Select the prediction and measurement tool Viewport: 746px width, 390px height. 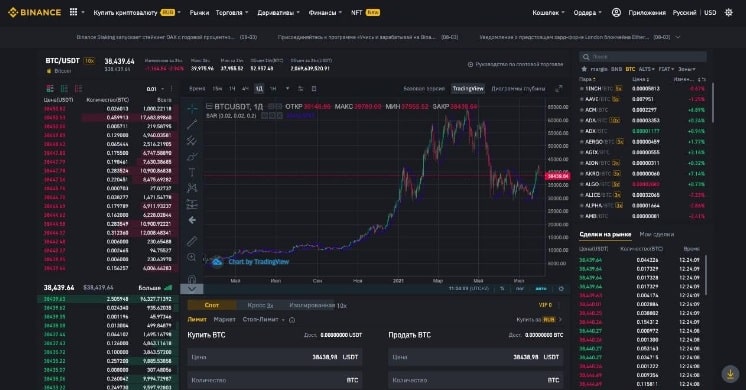(x=192, y=204)
